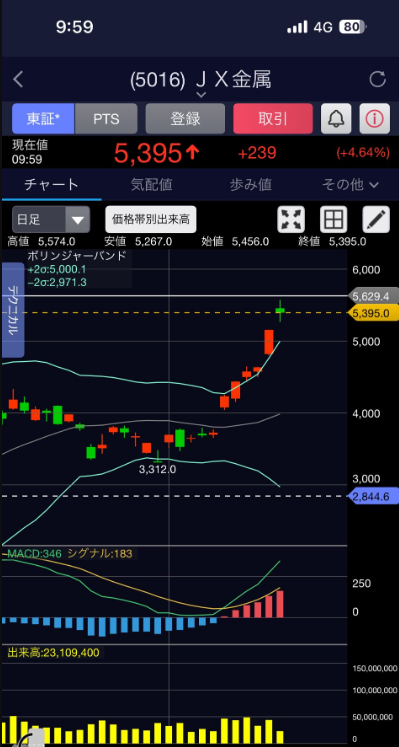The height and width of the screenshot is (747, 399).
Task: Tap the latest green candlestick
Action: click(x=280, y=311)
